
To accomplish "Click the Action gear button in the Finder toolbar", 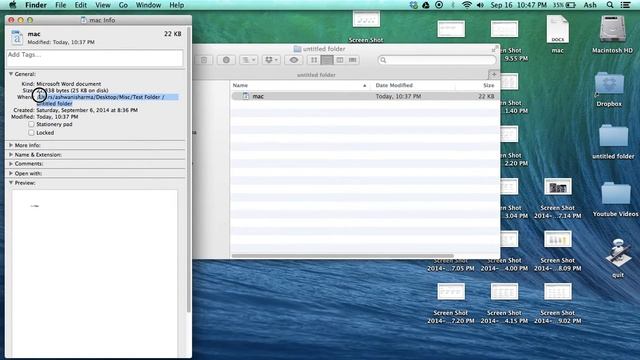I will [x=226, y=60].
